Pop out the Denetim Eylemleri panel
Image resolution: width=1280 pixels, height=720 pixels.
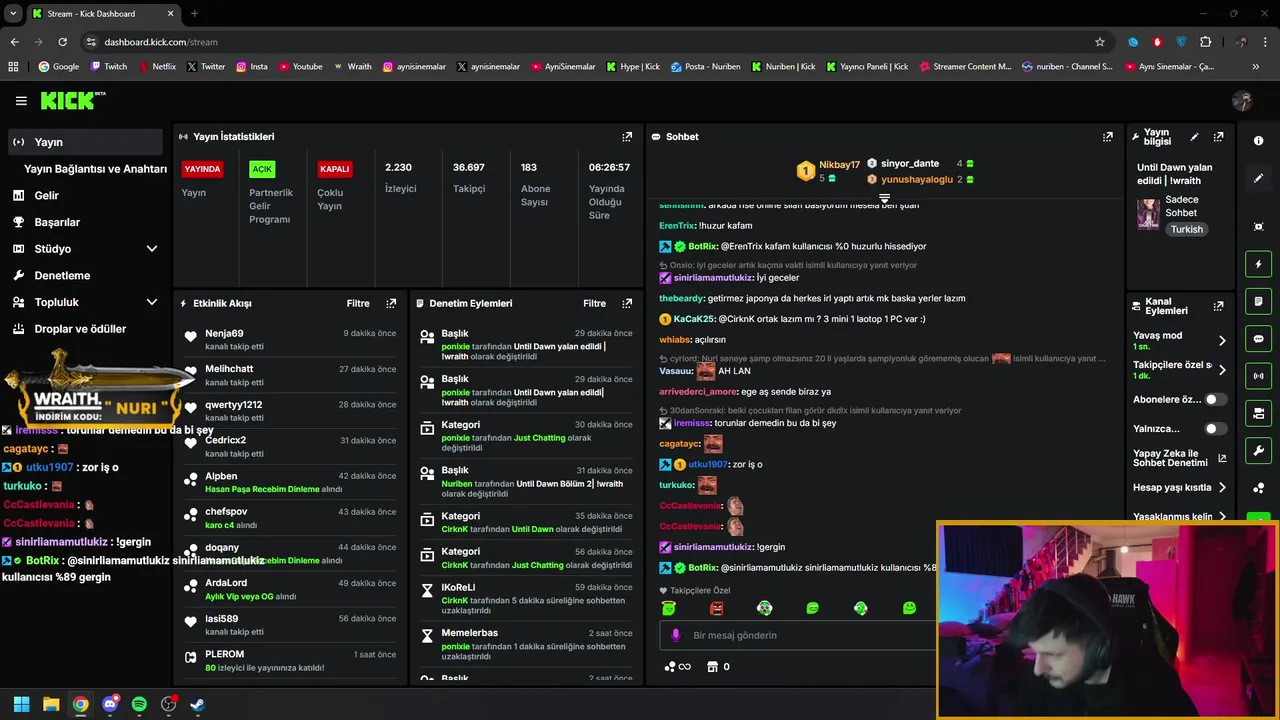coord(627,303)
